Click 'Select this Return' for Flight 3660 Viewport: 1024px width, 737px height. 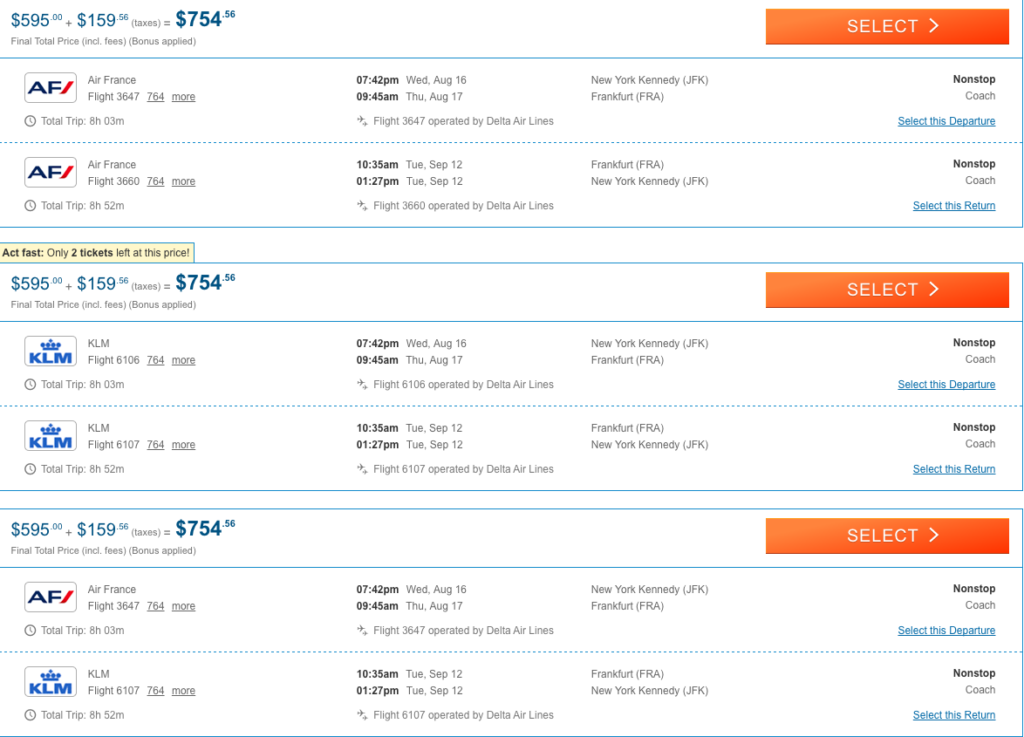coord(954,206)
